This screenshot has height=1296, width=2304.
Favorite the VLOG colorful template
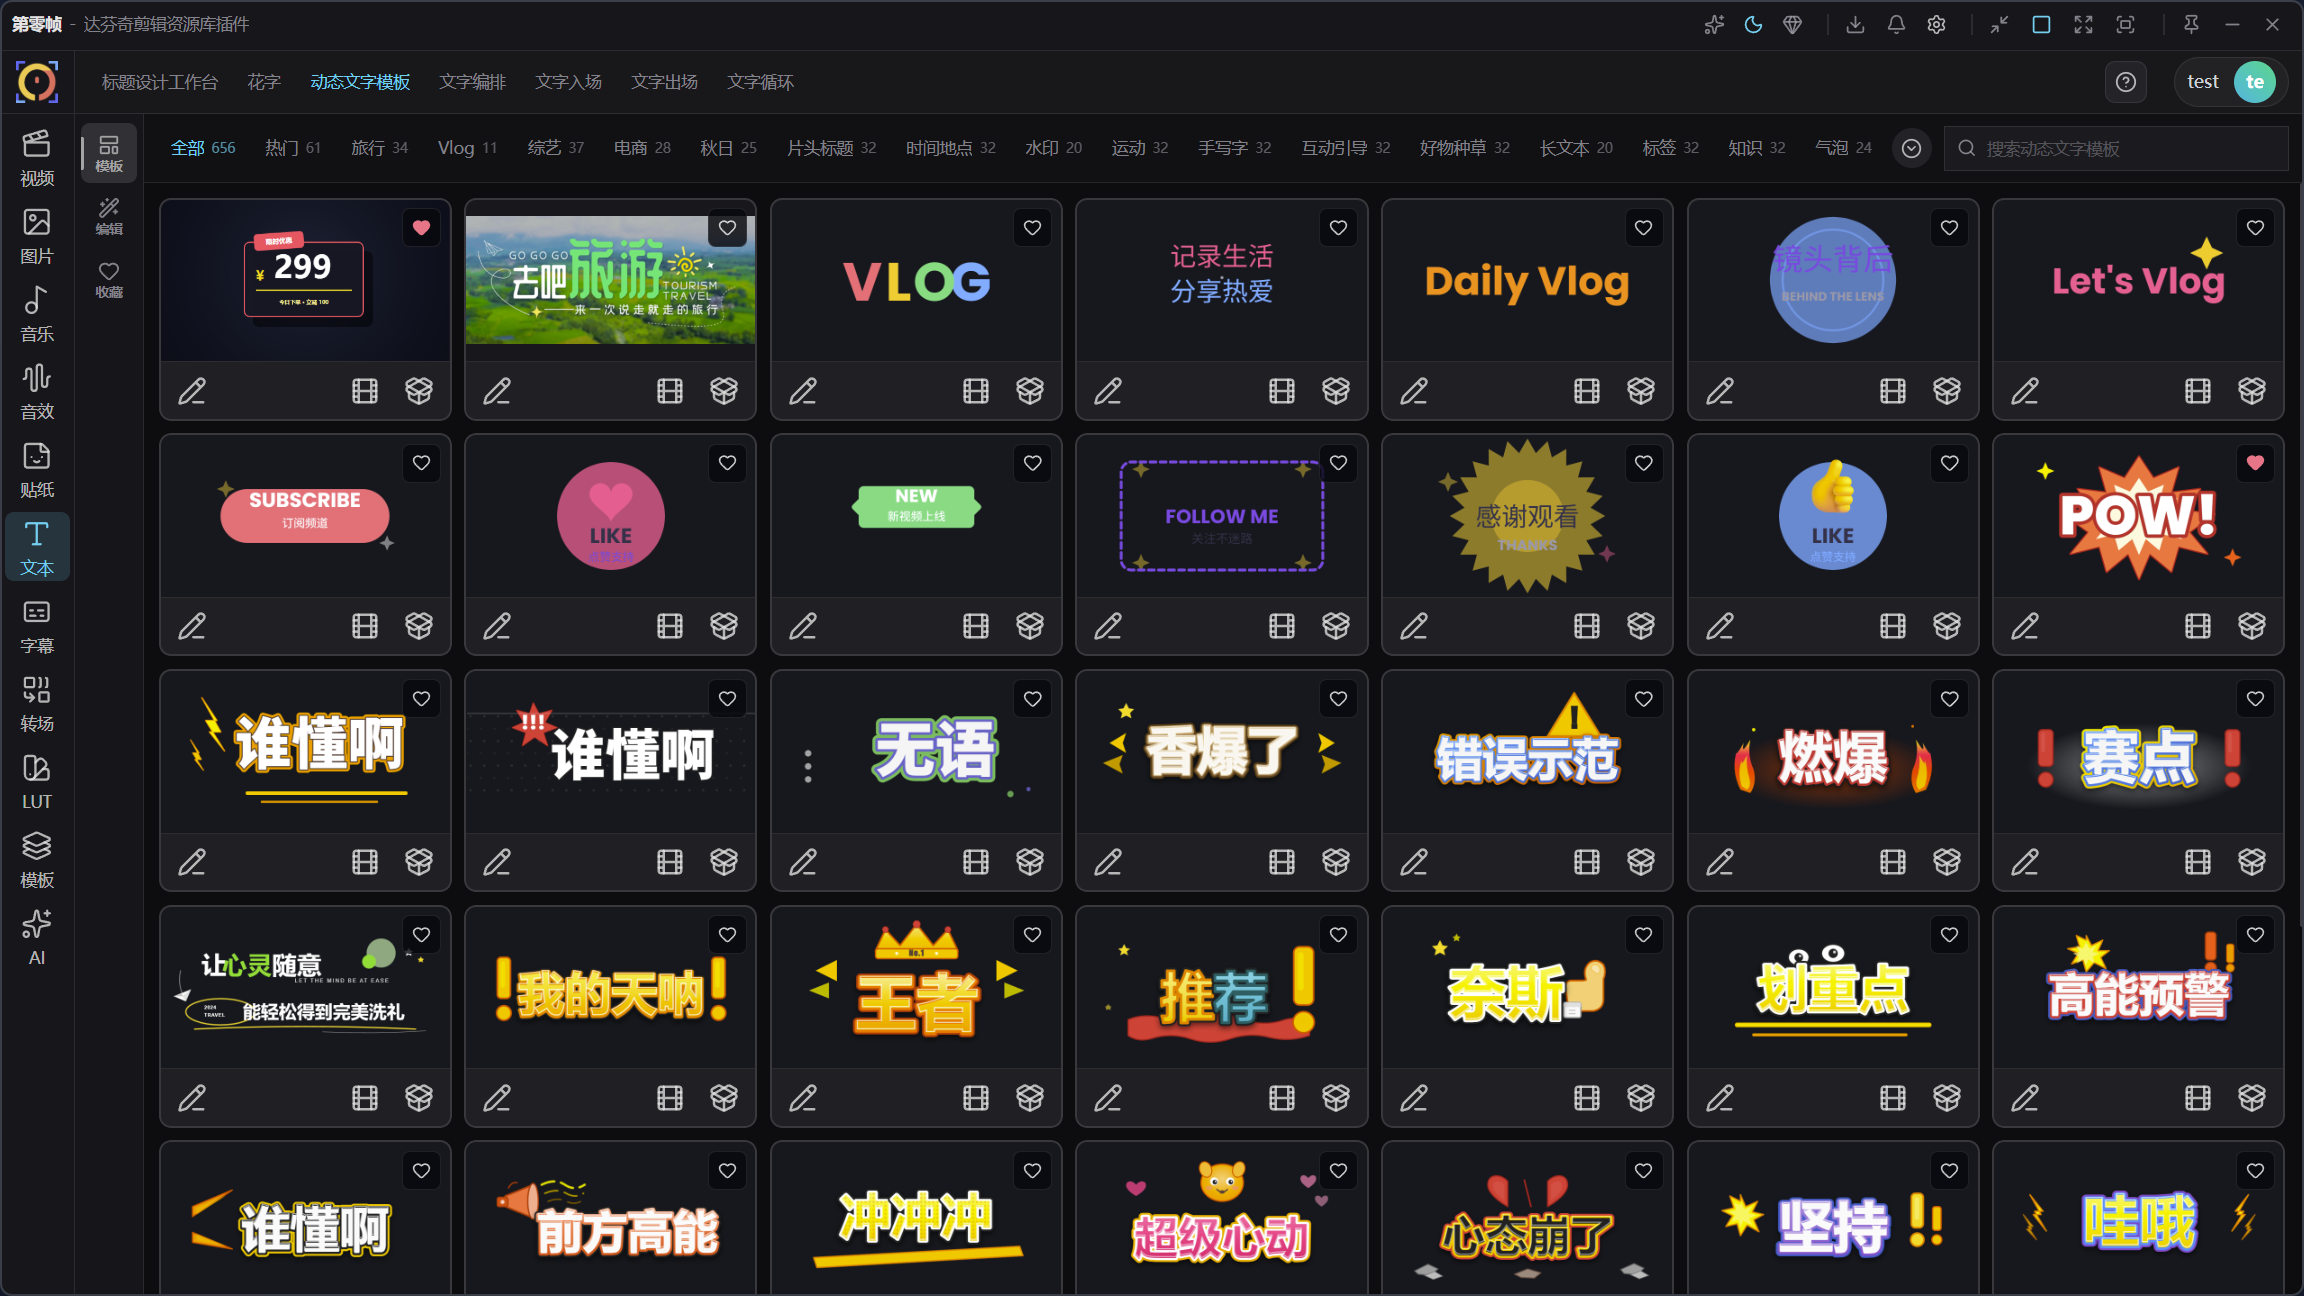[1033, 228]
